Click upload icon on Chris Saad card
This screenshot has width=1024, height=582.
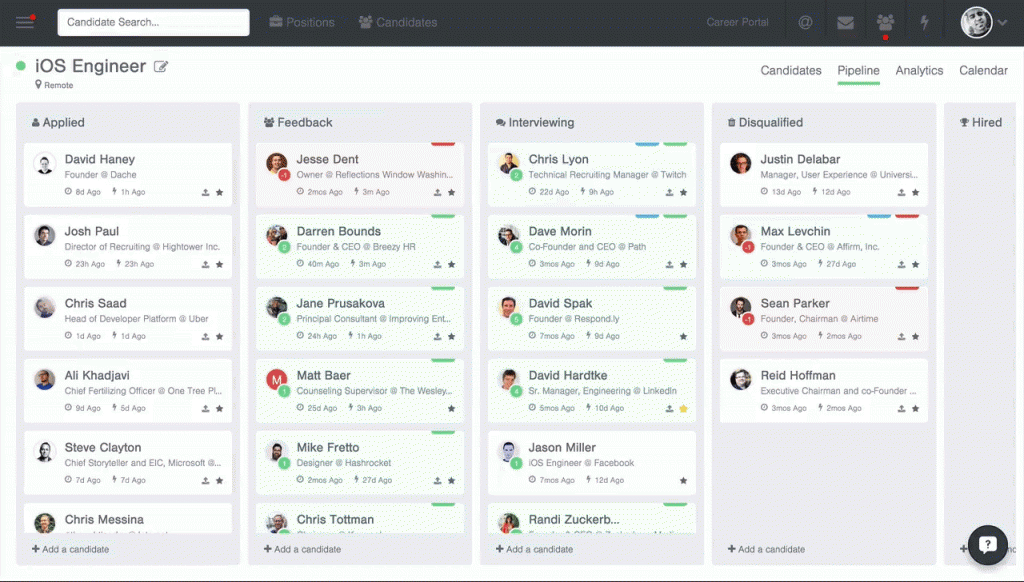pos(205,336)
